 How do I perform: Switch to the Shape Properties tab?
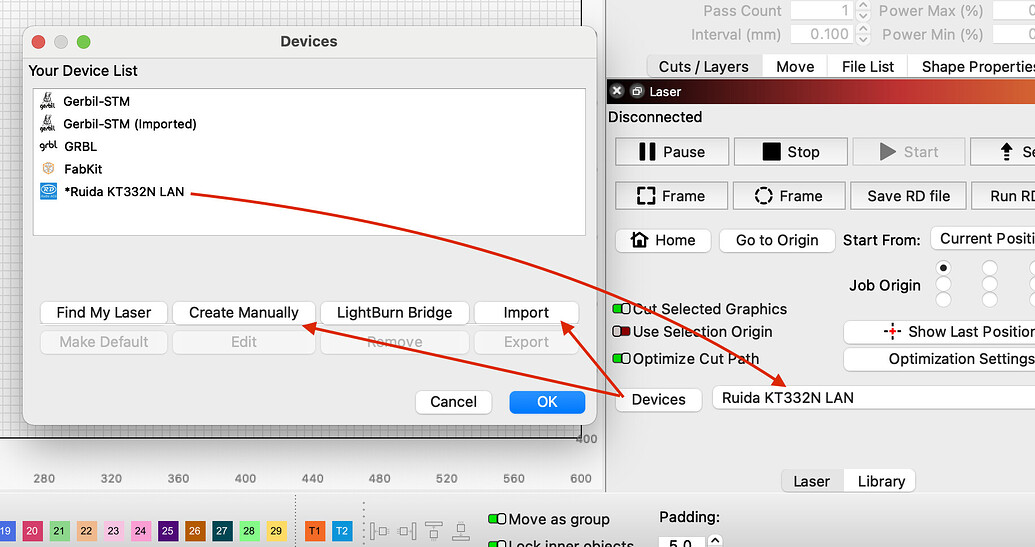tap(971, 67)
